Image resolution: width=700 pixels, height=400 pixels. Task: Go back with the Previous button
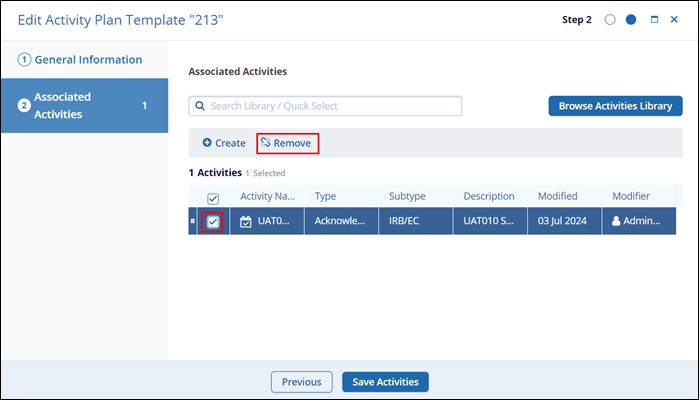point(301,381)
